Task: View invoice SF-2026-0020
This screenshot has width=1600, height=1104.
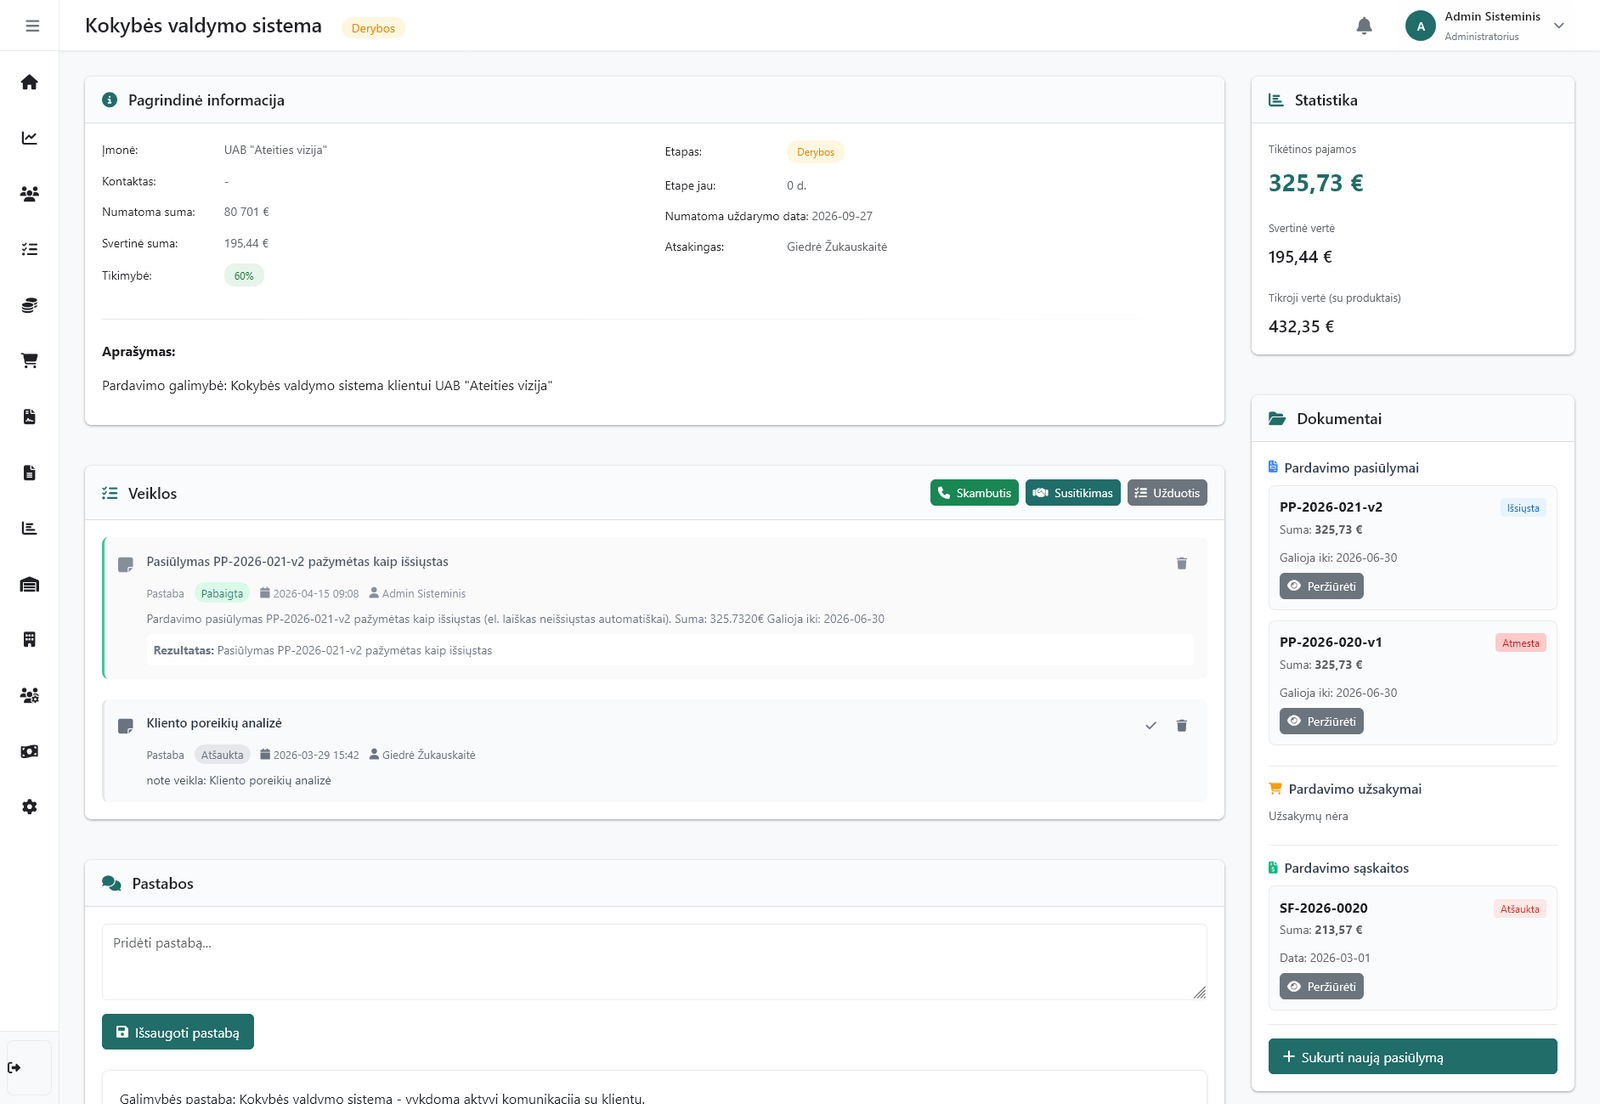Action: [1321, 987]
